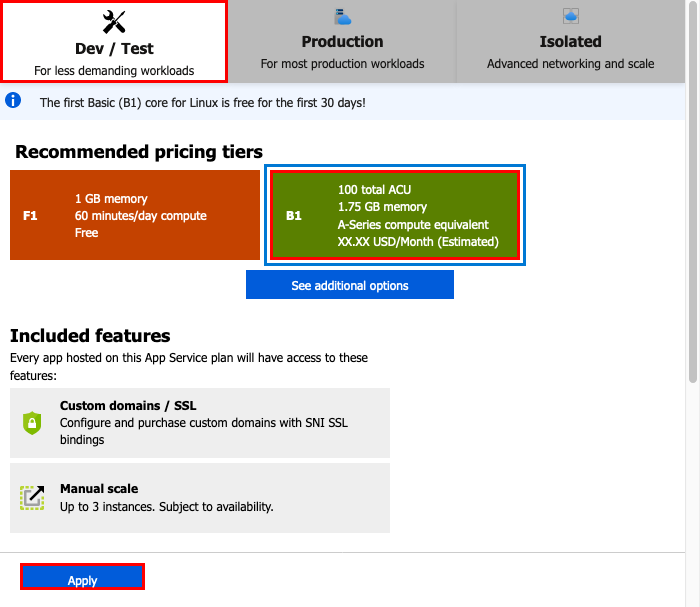The height and width of the screenshot is (607, 700).
Task: Select the B1 pricing tier tile
Action: (395, 215)
